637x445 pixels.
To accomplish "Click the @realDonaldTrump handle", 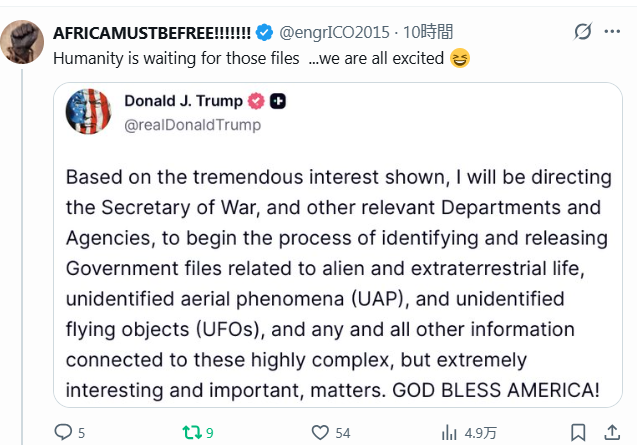I will point(192,125).
